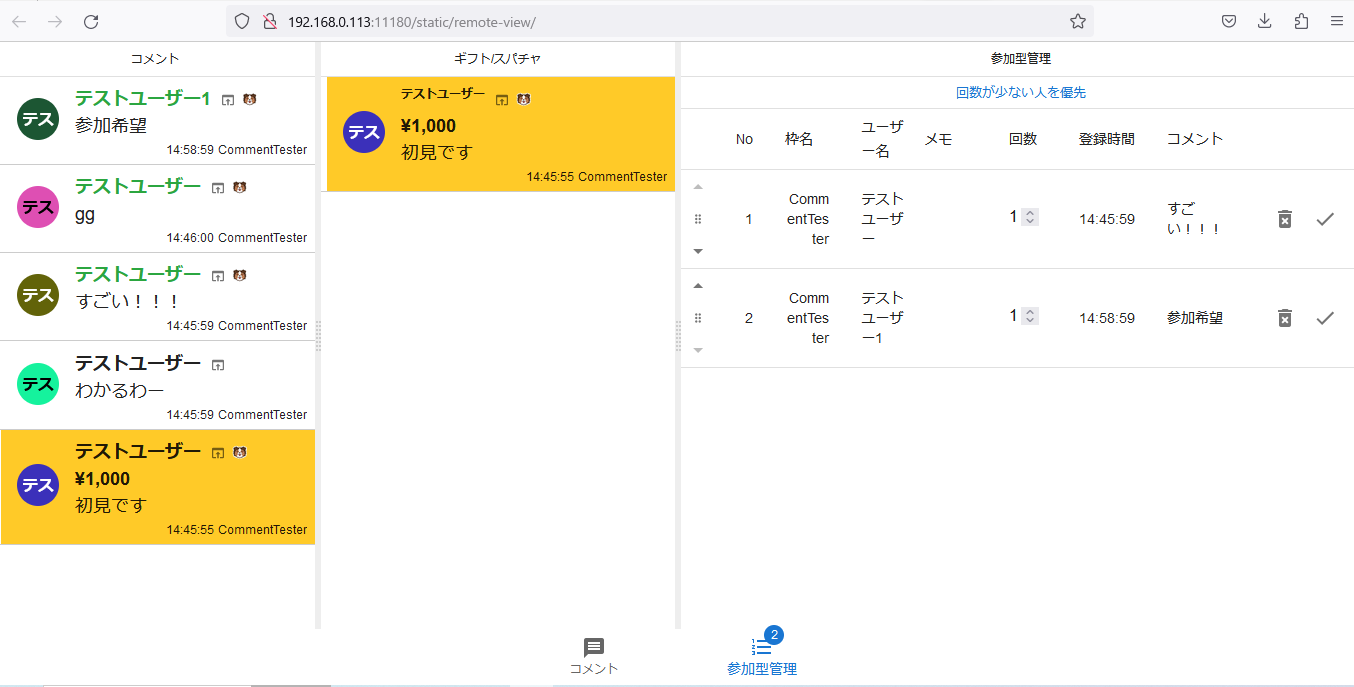Switch to the 参加型管理 bottom tab
The width and height of the screenshot is (1354, 687).
click(x=762, y=656)
